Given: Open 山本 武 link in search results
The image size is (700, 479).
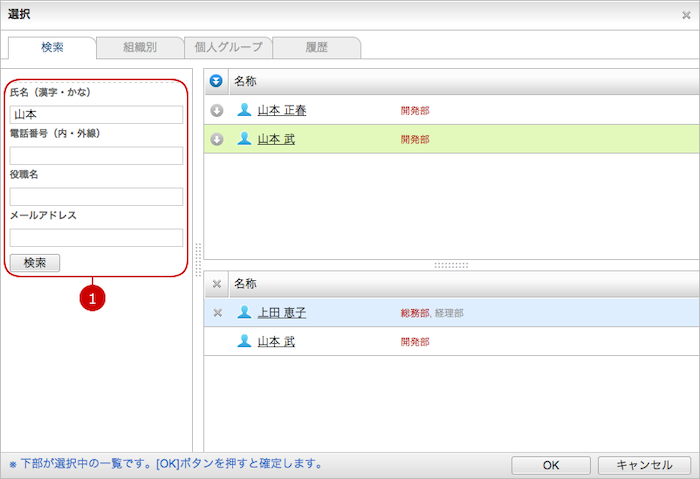Looking at the screenshot, I should tap(276, 139).
